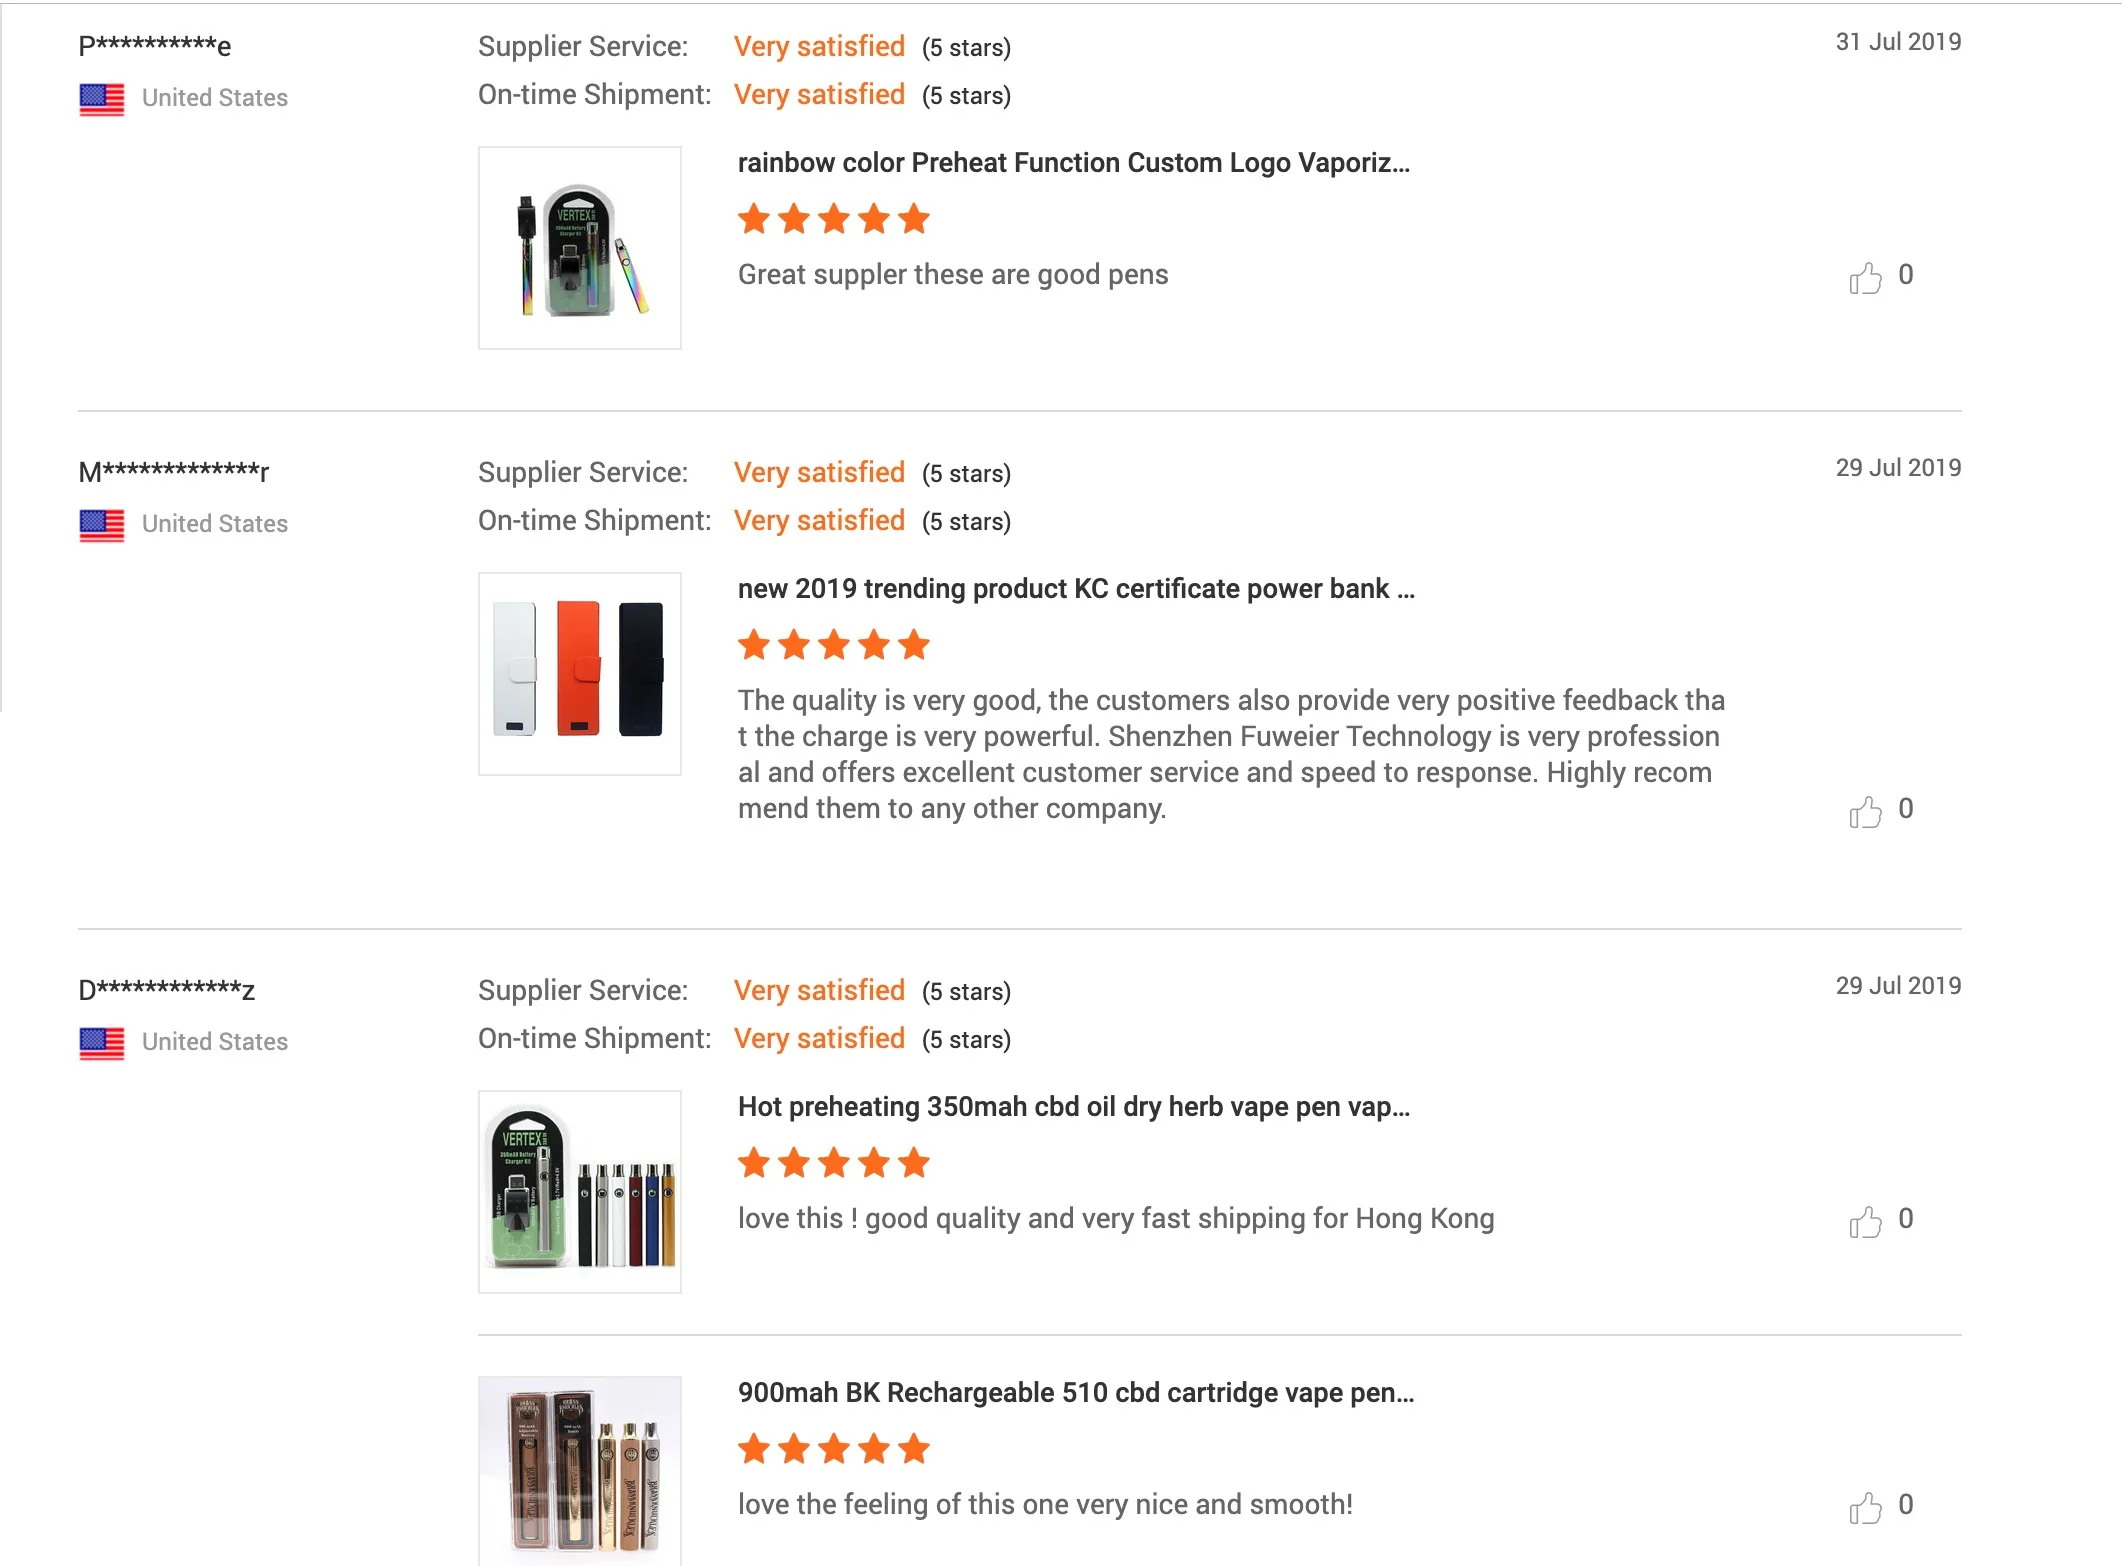View the power bank cases thumbnail
The image size is (2122, 1566).
[580, 674]
